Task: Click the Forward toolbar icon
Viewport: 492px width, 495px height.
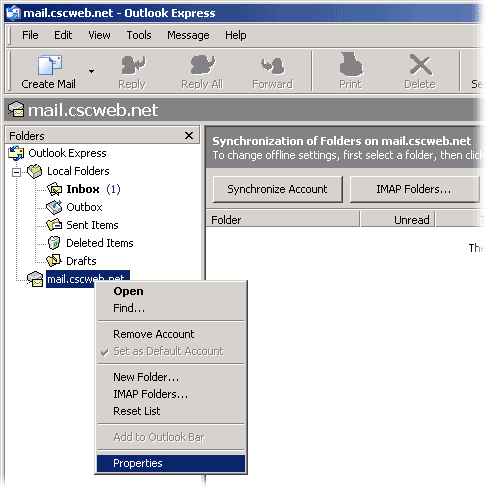Action: click(x=273, y=65)
